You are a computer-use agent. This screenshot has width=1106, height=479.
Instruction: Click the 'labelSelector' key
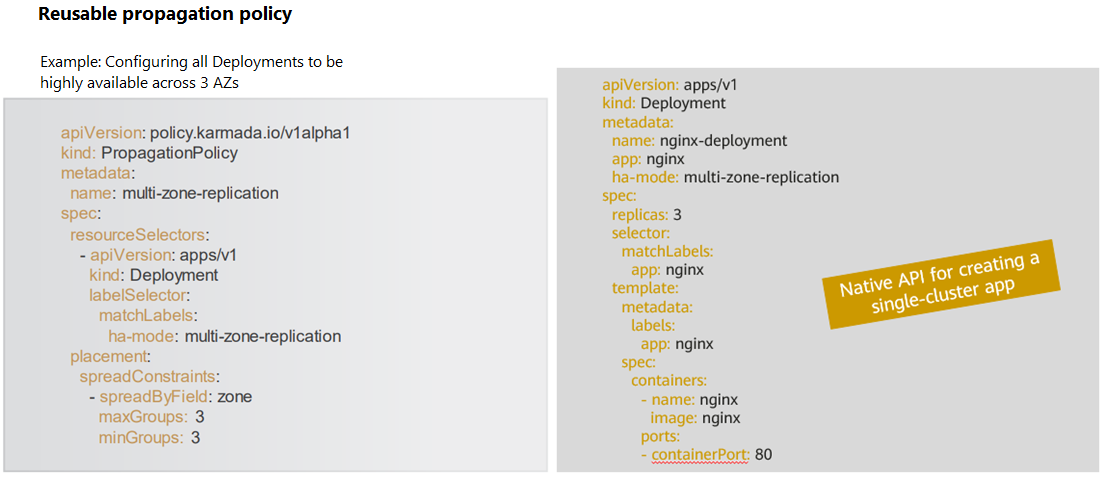click(x=140, y=296)
